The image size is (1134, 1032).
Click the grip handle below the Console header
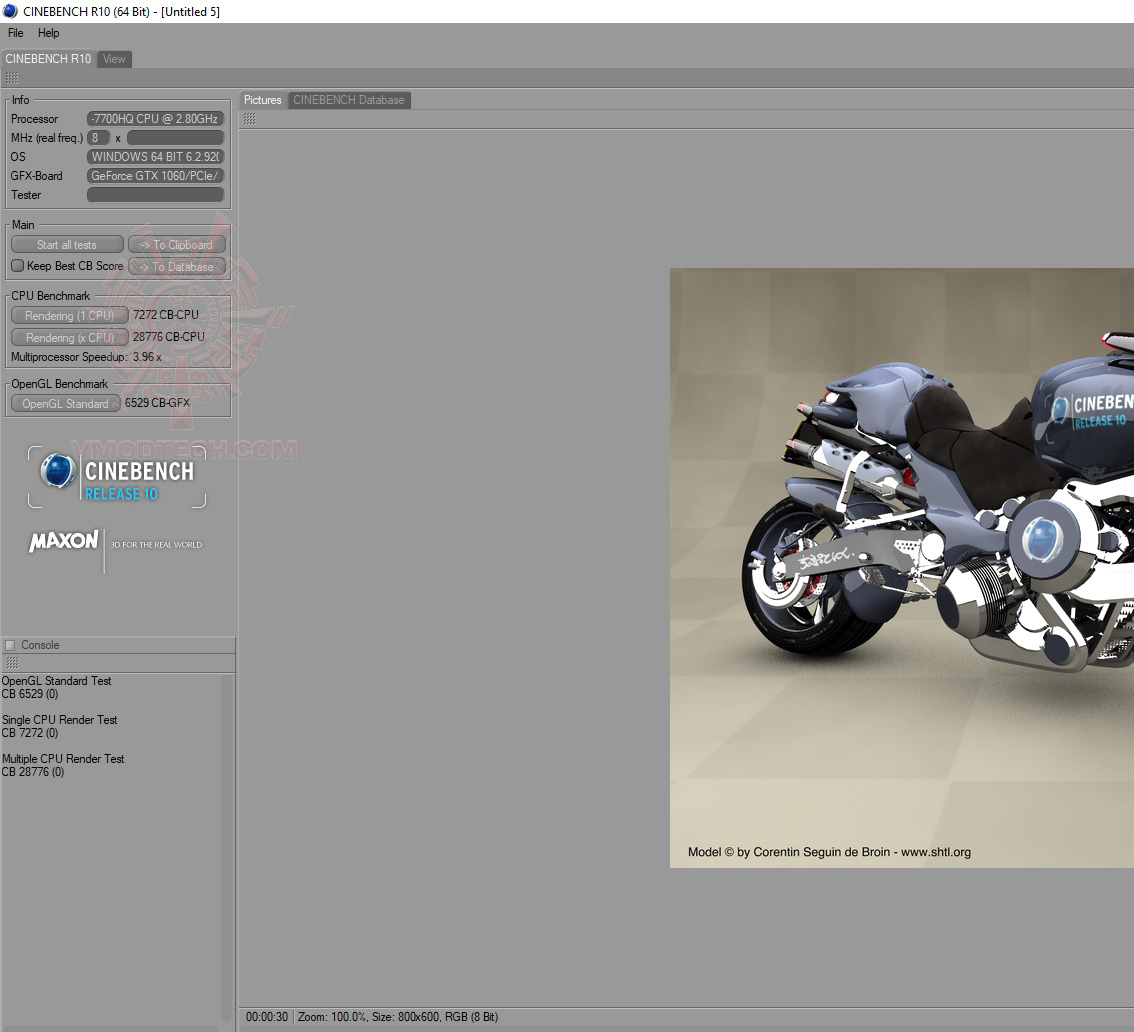(12, 663)
